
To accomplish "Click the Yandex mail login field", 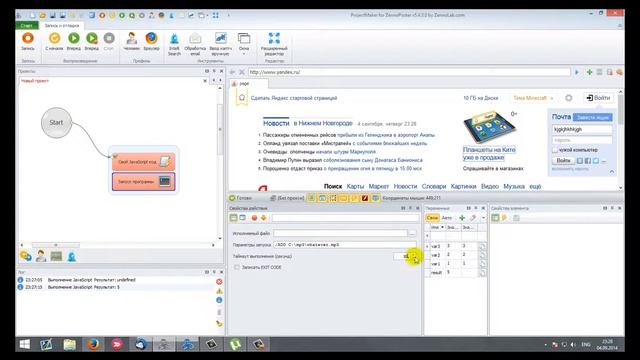I will (x=582, y=129).
